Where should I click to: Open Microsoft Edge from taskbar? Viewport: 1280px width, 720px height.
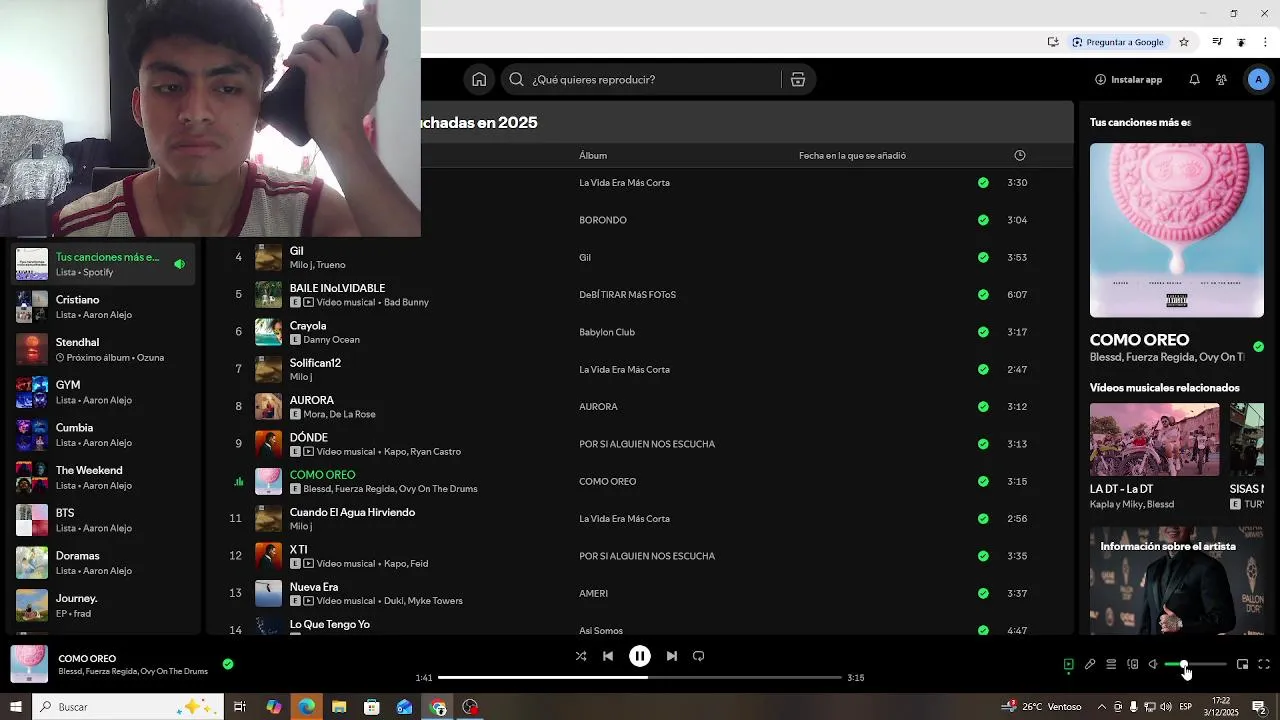(x=306, y=707)
